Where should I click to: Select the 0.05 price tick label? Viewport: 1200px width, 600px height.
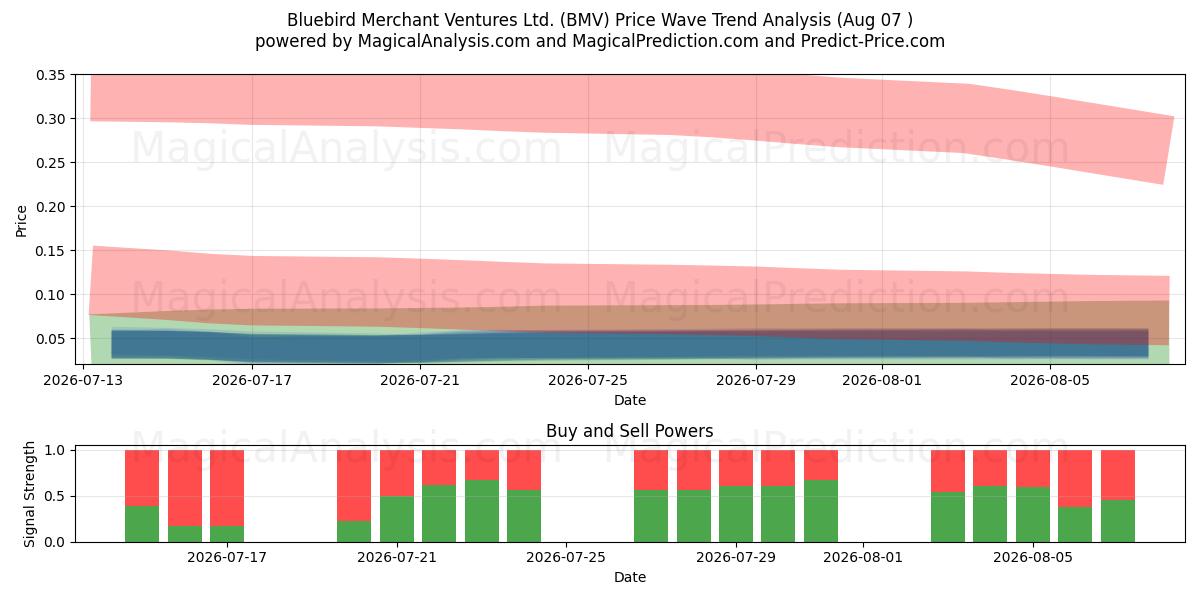pos(50,339)
